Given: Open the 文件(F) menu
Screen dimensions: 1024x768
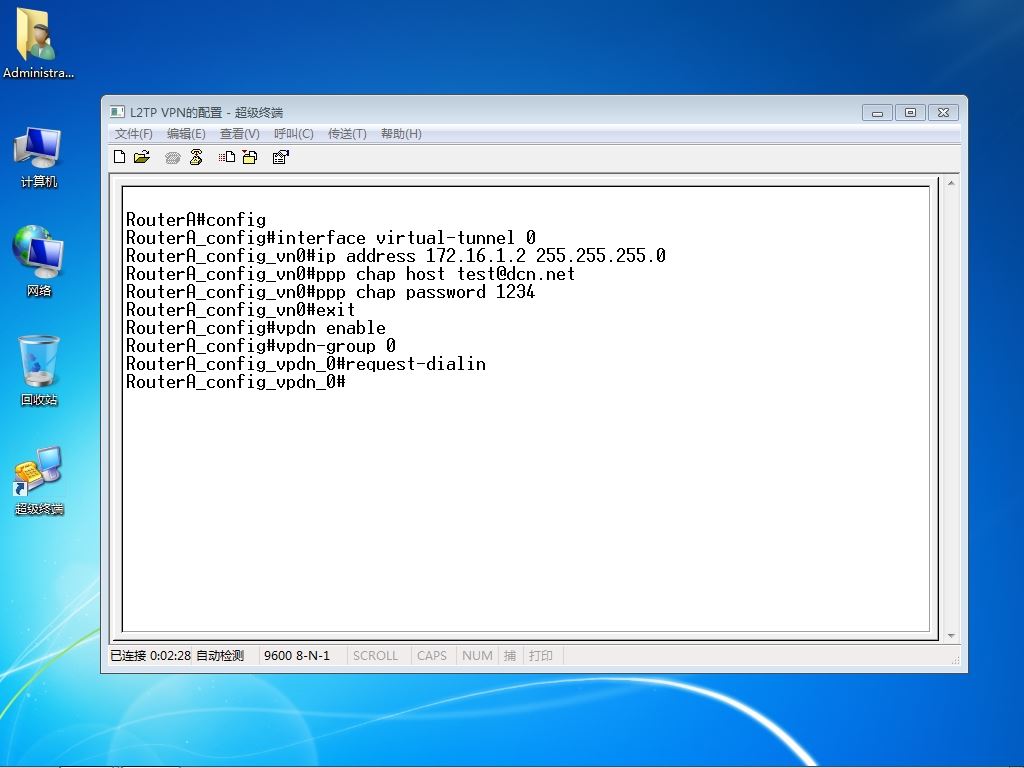Looking at the screenshot, I should pos(133,134).
